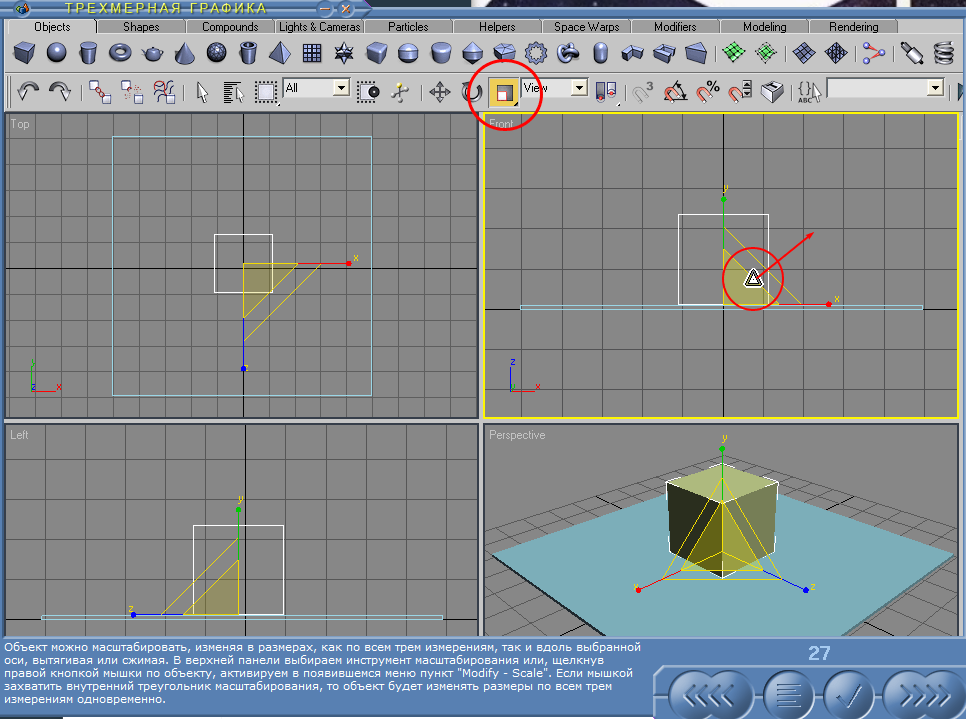Toggle Window/Crossing selection mode
Viewport: 966px width, 719px height.
(x=368, y=92)
